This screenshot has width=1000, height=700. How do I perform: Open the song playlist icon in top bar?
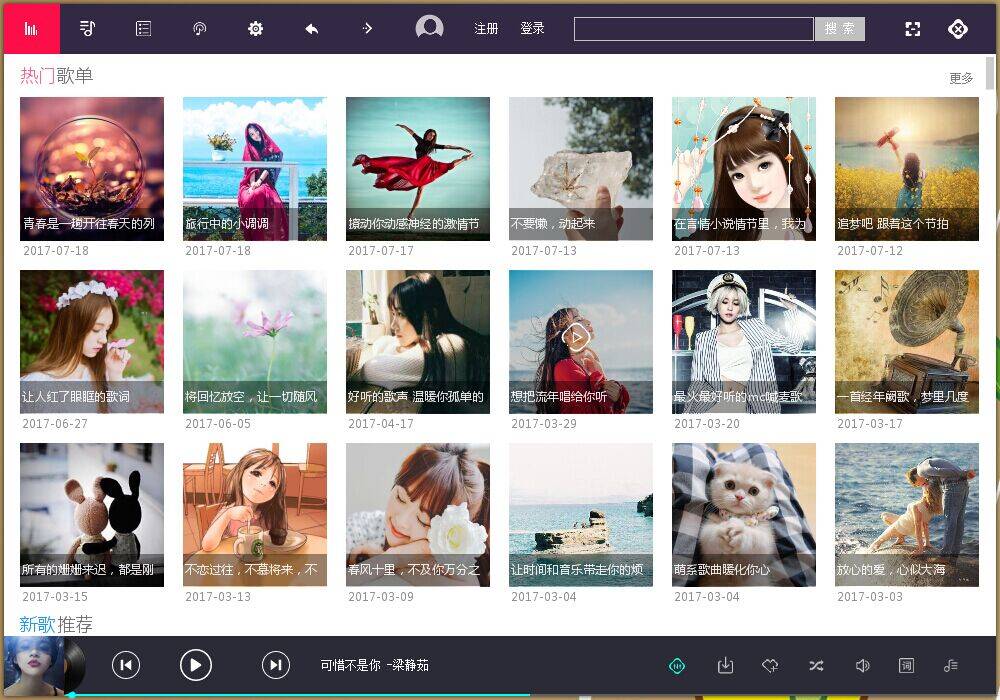tap(88, 28)
